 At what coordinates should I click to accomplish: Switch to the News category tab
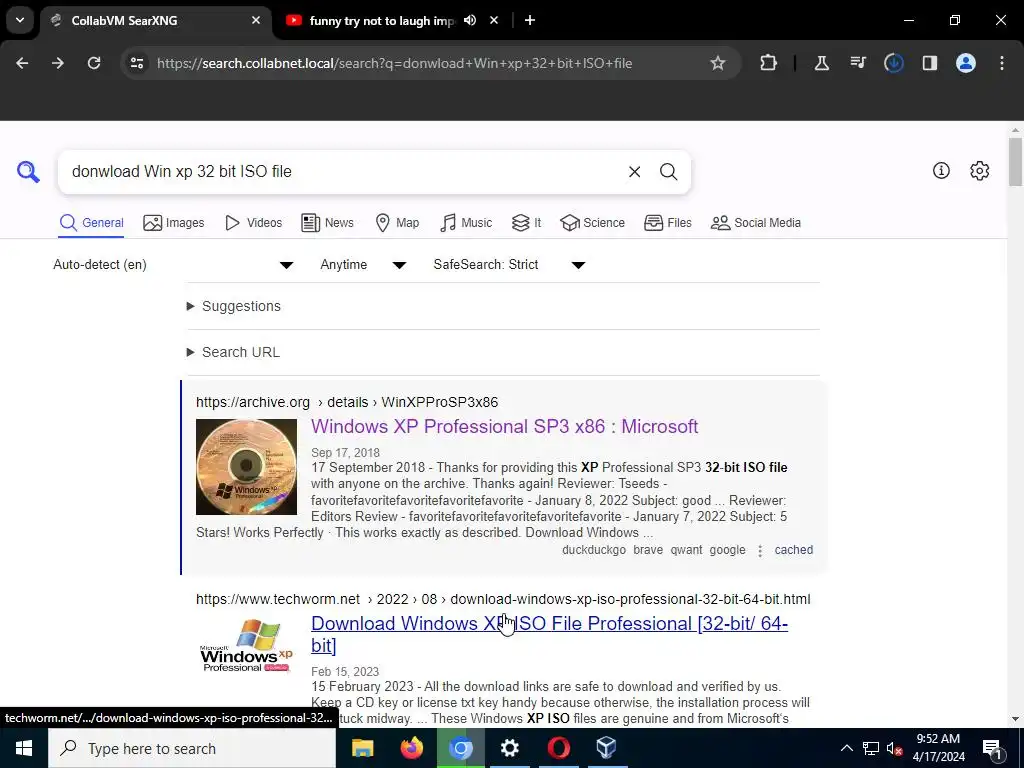pos(327,223)
